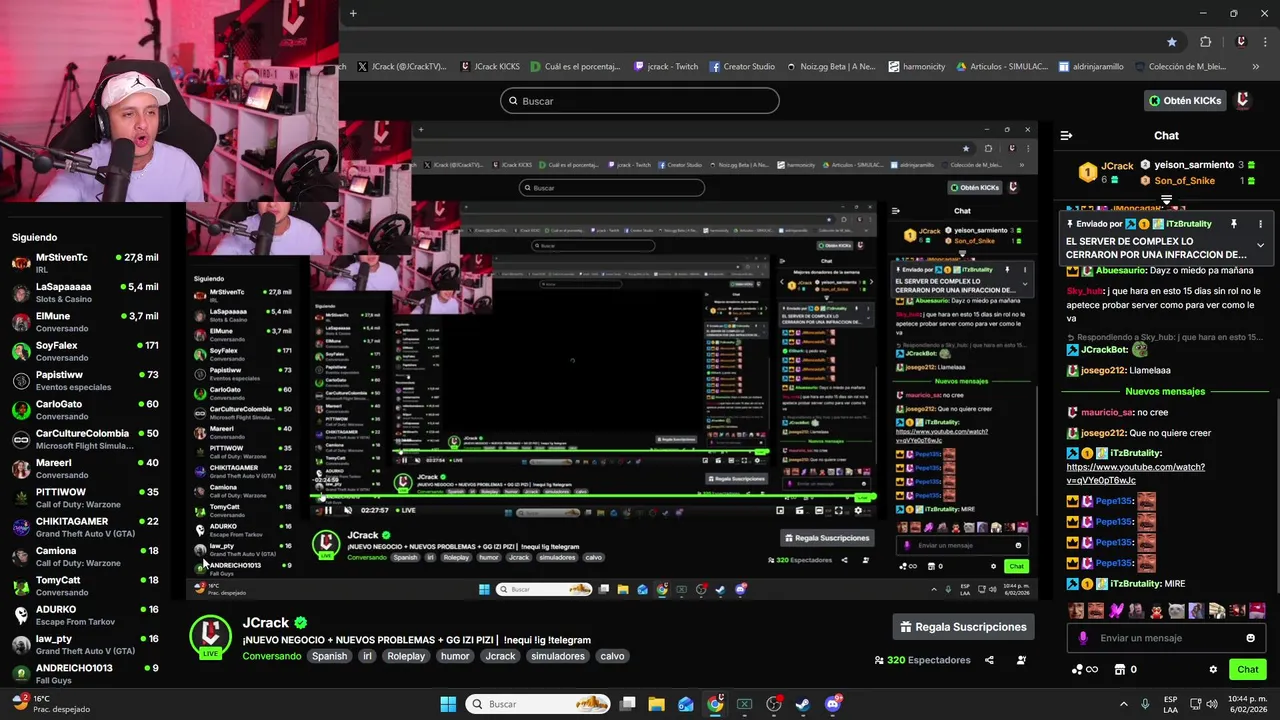The image size is (1280, 720).
Task: Click the Windows taskbar Buscar search box
Action: (539, 704)
